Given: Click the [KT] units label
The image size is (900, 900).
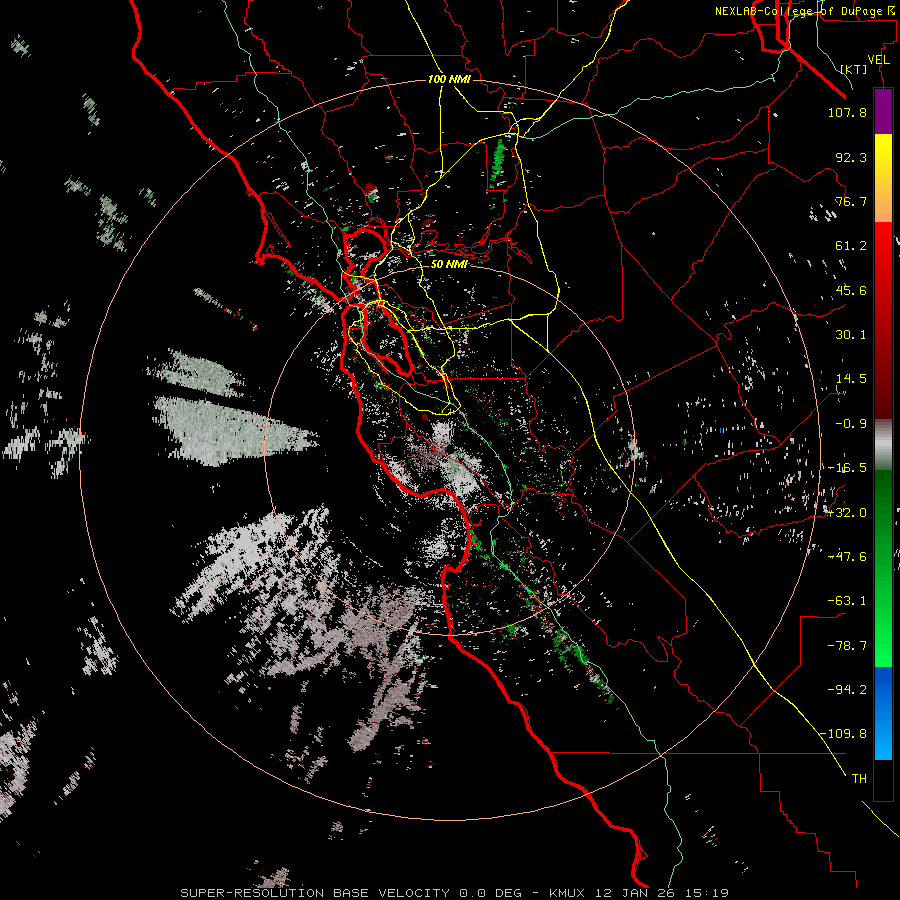Looking at the screenshot, I should pyautogui.click(x=854, y=69).
